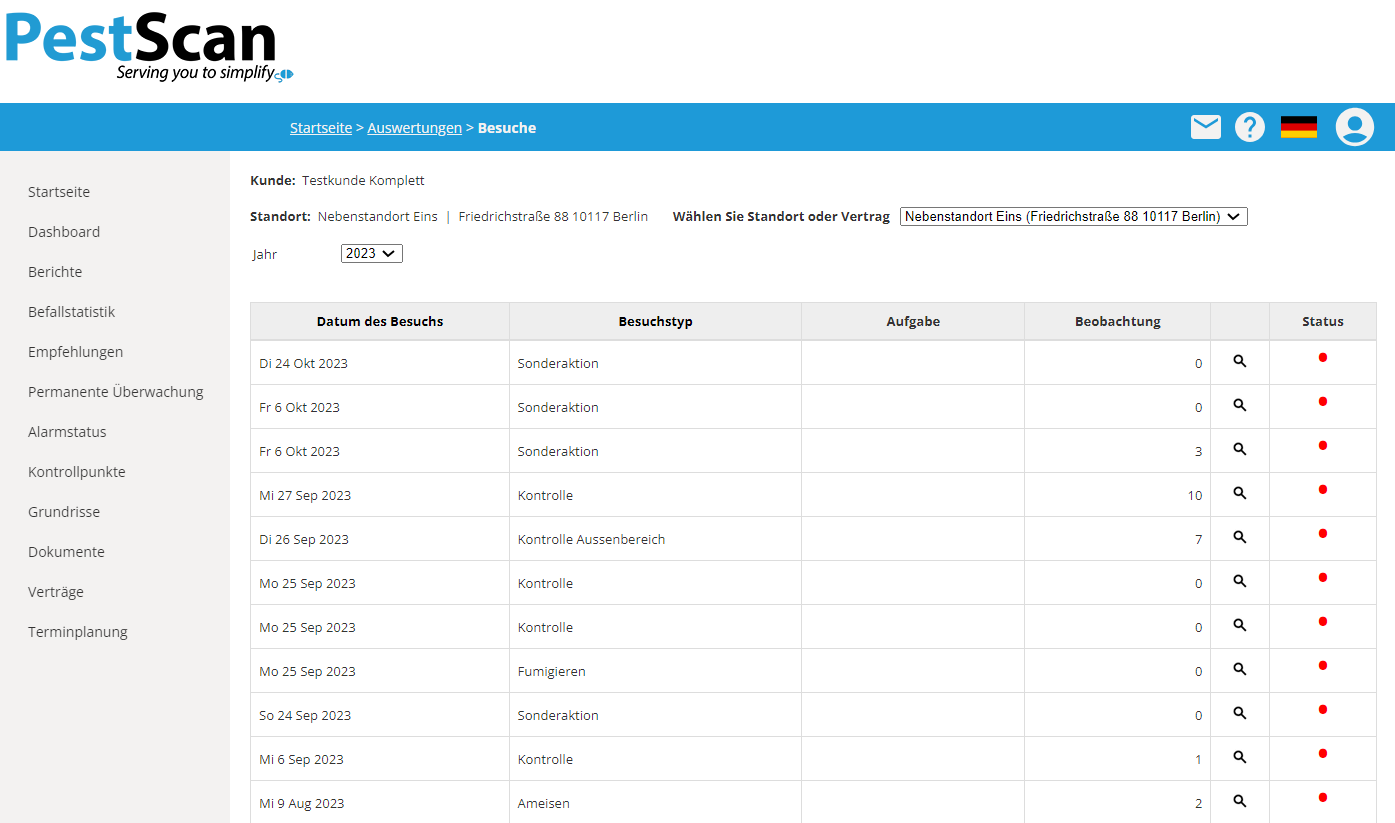Click the Mi 9 Aug 2023 date cell

380,803
